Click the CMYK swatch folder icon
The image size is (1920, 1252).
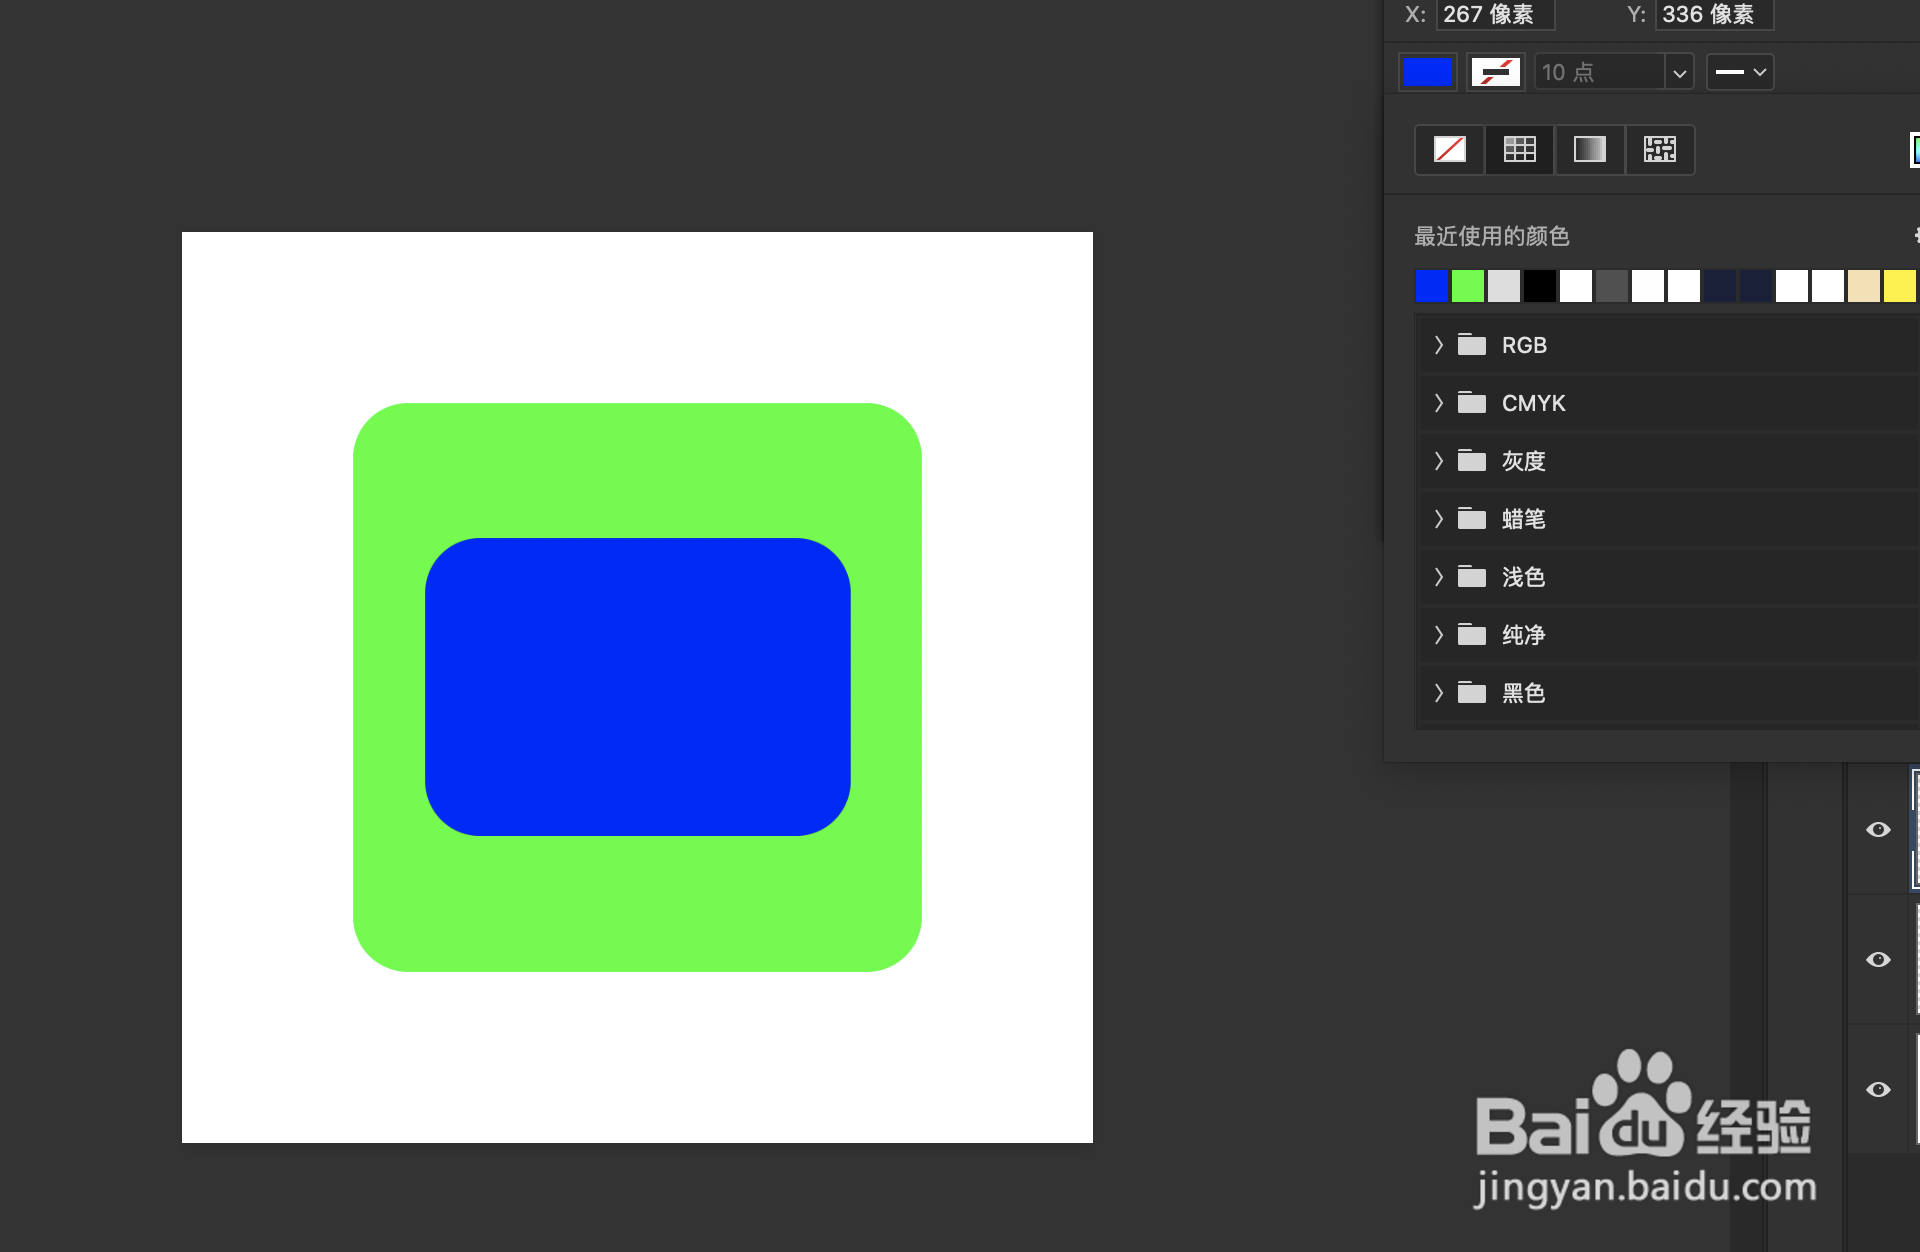click(1472, 403)
